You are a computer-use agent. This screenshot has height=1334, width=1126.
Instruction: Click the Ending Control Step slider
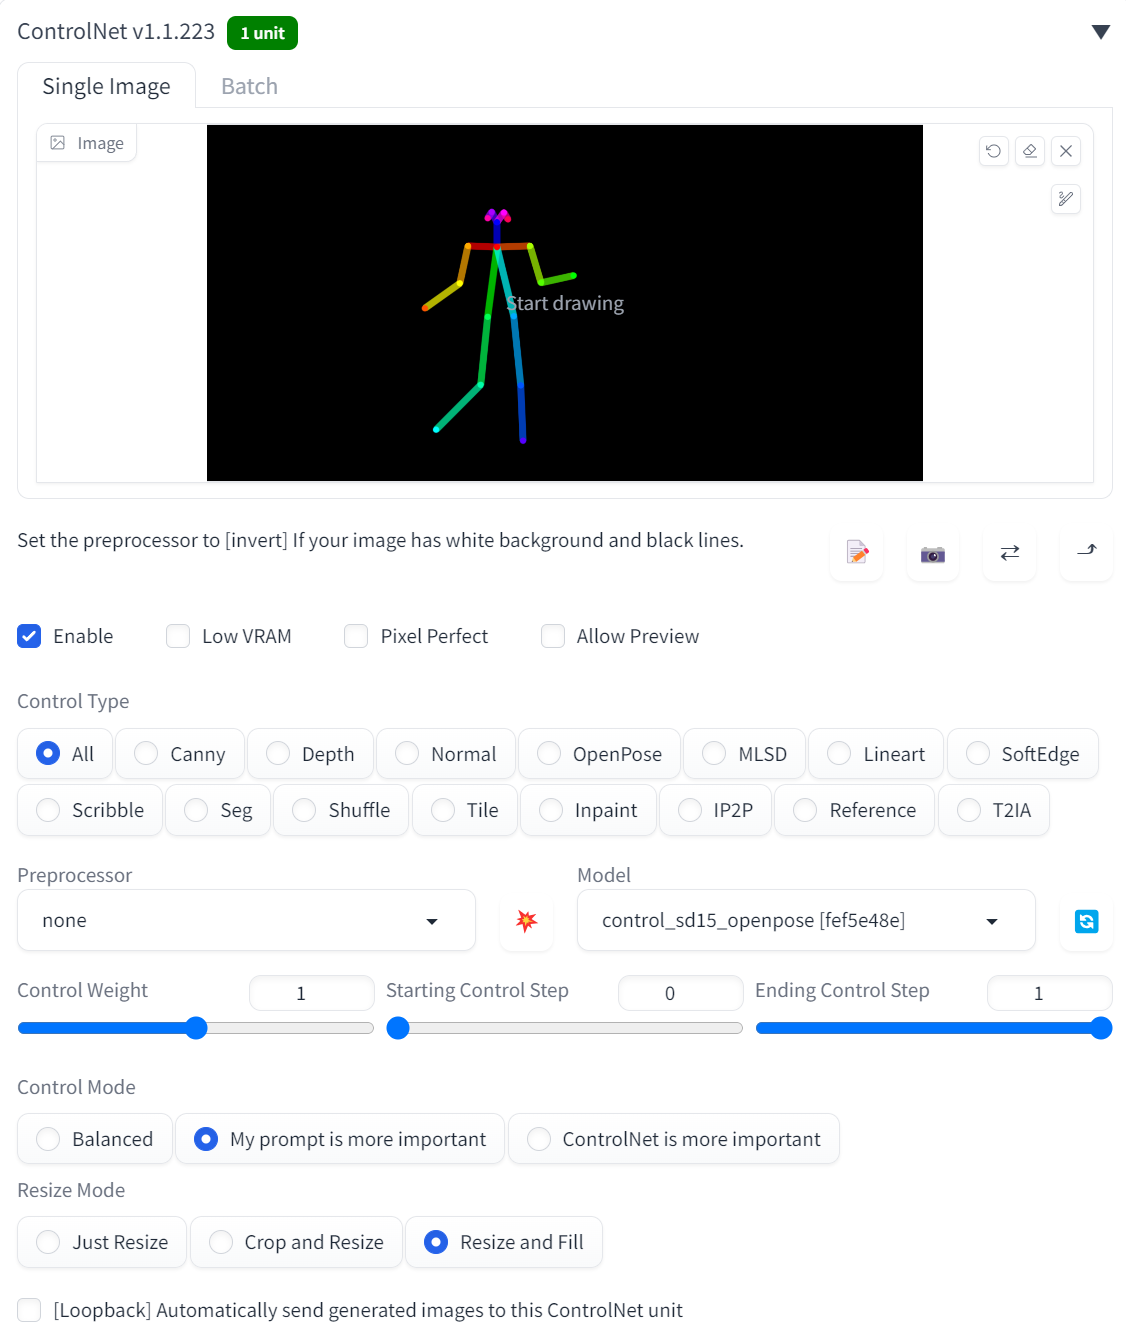pyautogui.click(x=934, y=1028)
